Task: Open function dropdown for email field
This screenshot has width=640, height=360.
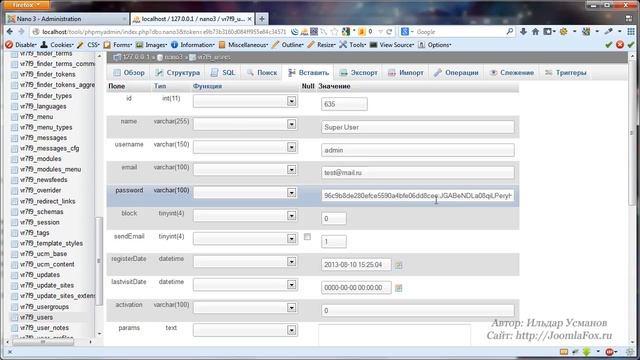Action: [245, 169]
